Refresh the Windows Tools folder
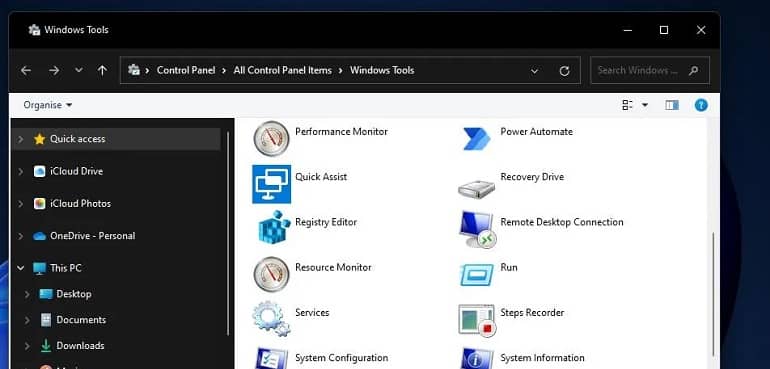Screen dimensions: 770x369 [564, 71]
